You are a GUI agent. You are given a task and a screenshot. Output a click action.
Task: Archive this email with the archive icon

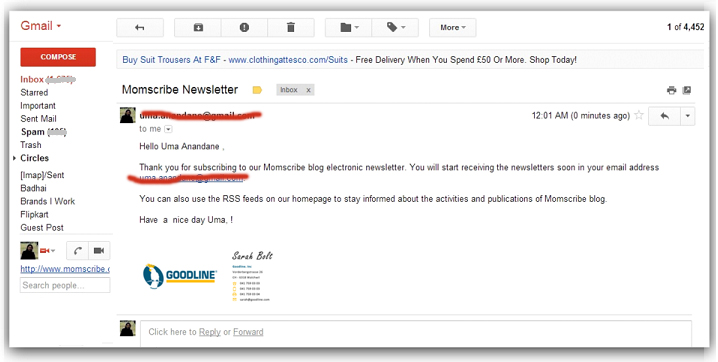pos(198,27)
